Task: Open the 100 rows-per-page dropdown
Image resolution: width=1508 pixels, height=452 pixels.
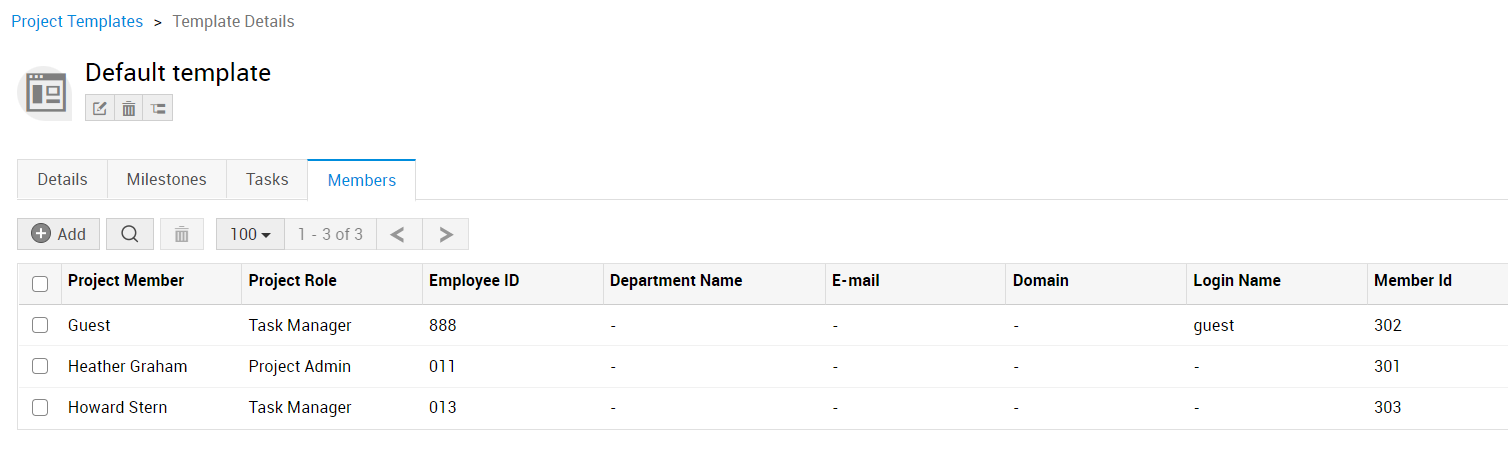Action: (x=250, y=234)
